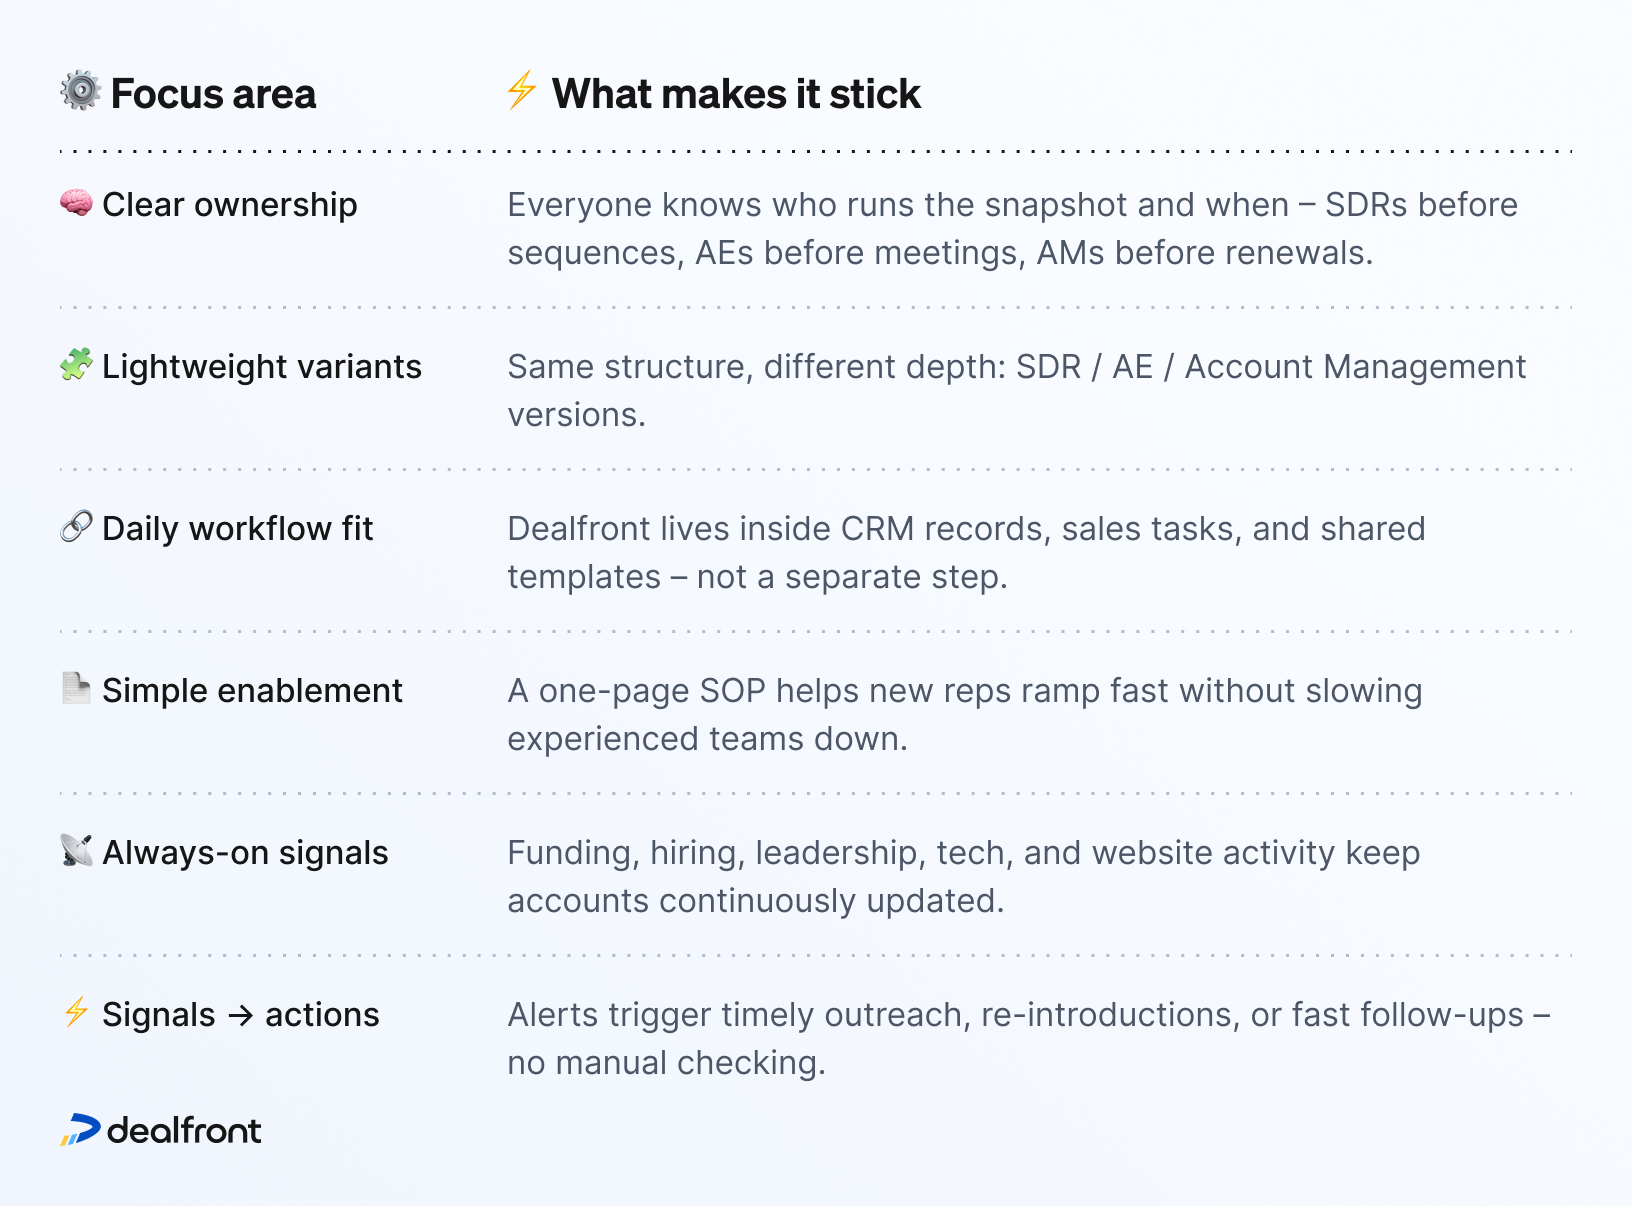The width and height of the screenshot is (1632, 1206).
Task: Click the puzzle piece icon for Lightweight variants
Action: tap(76, 365)
